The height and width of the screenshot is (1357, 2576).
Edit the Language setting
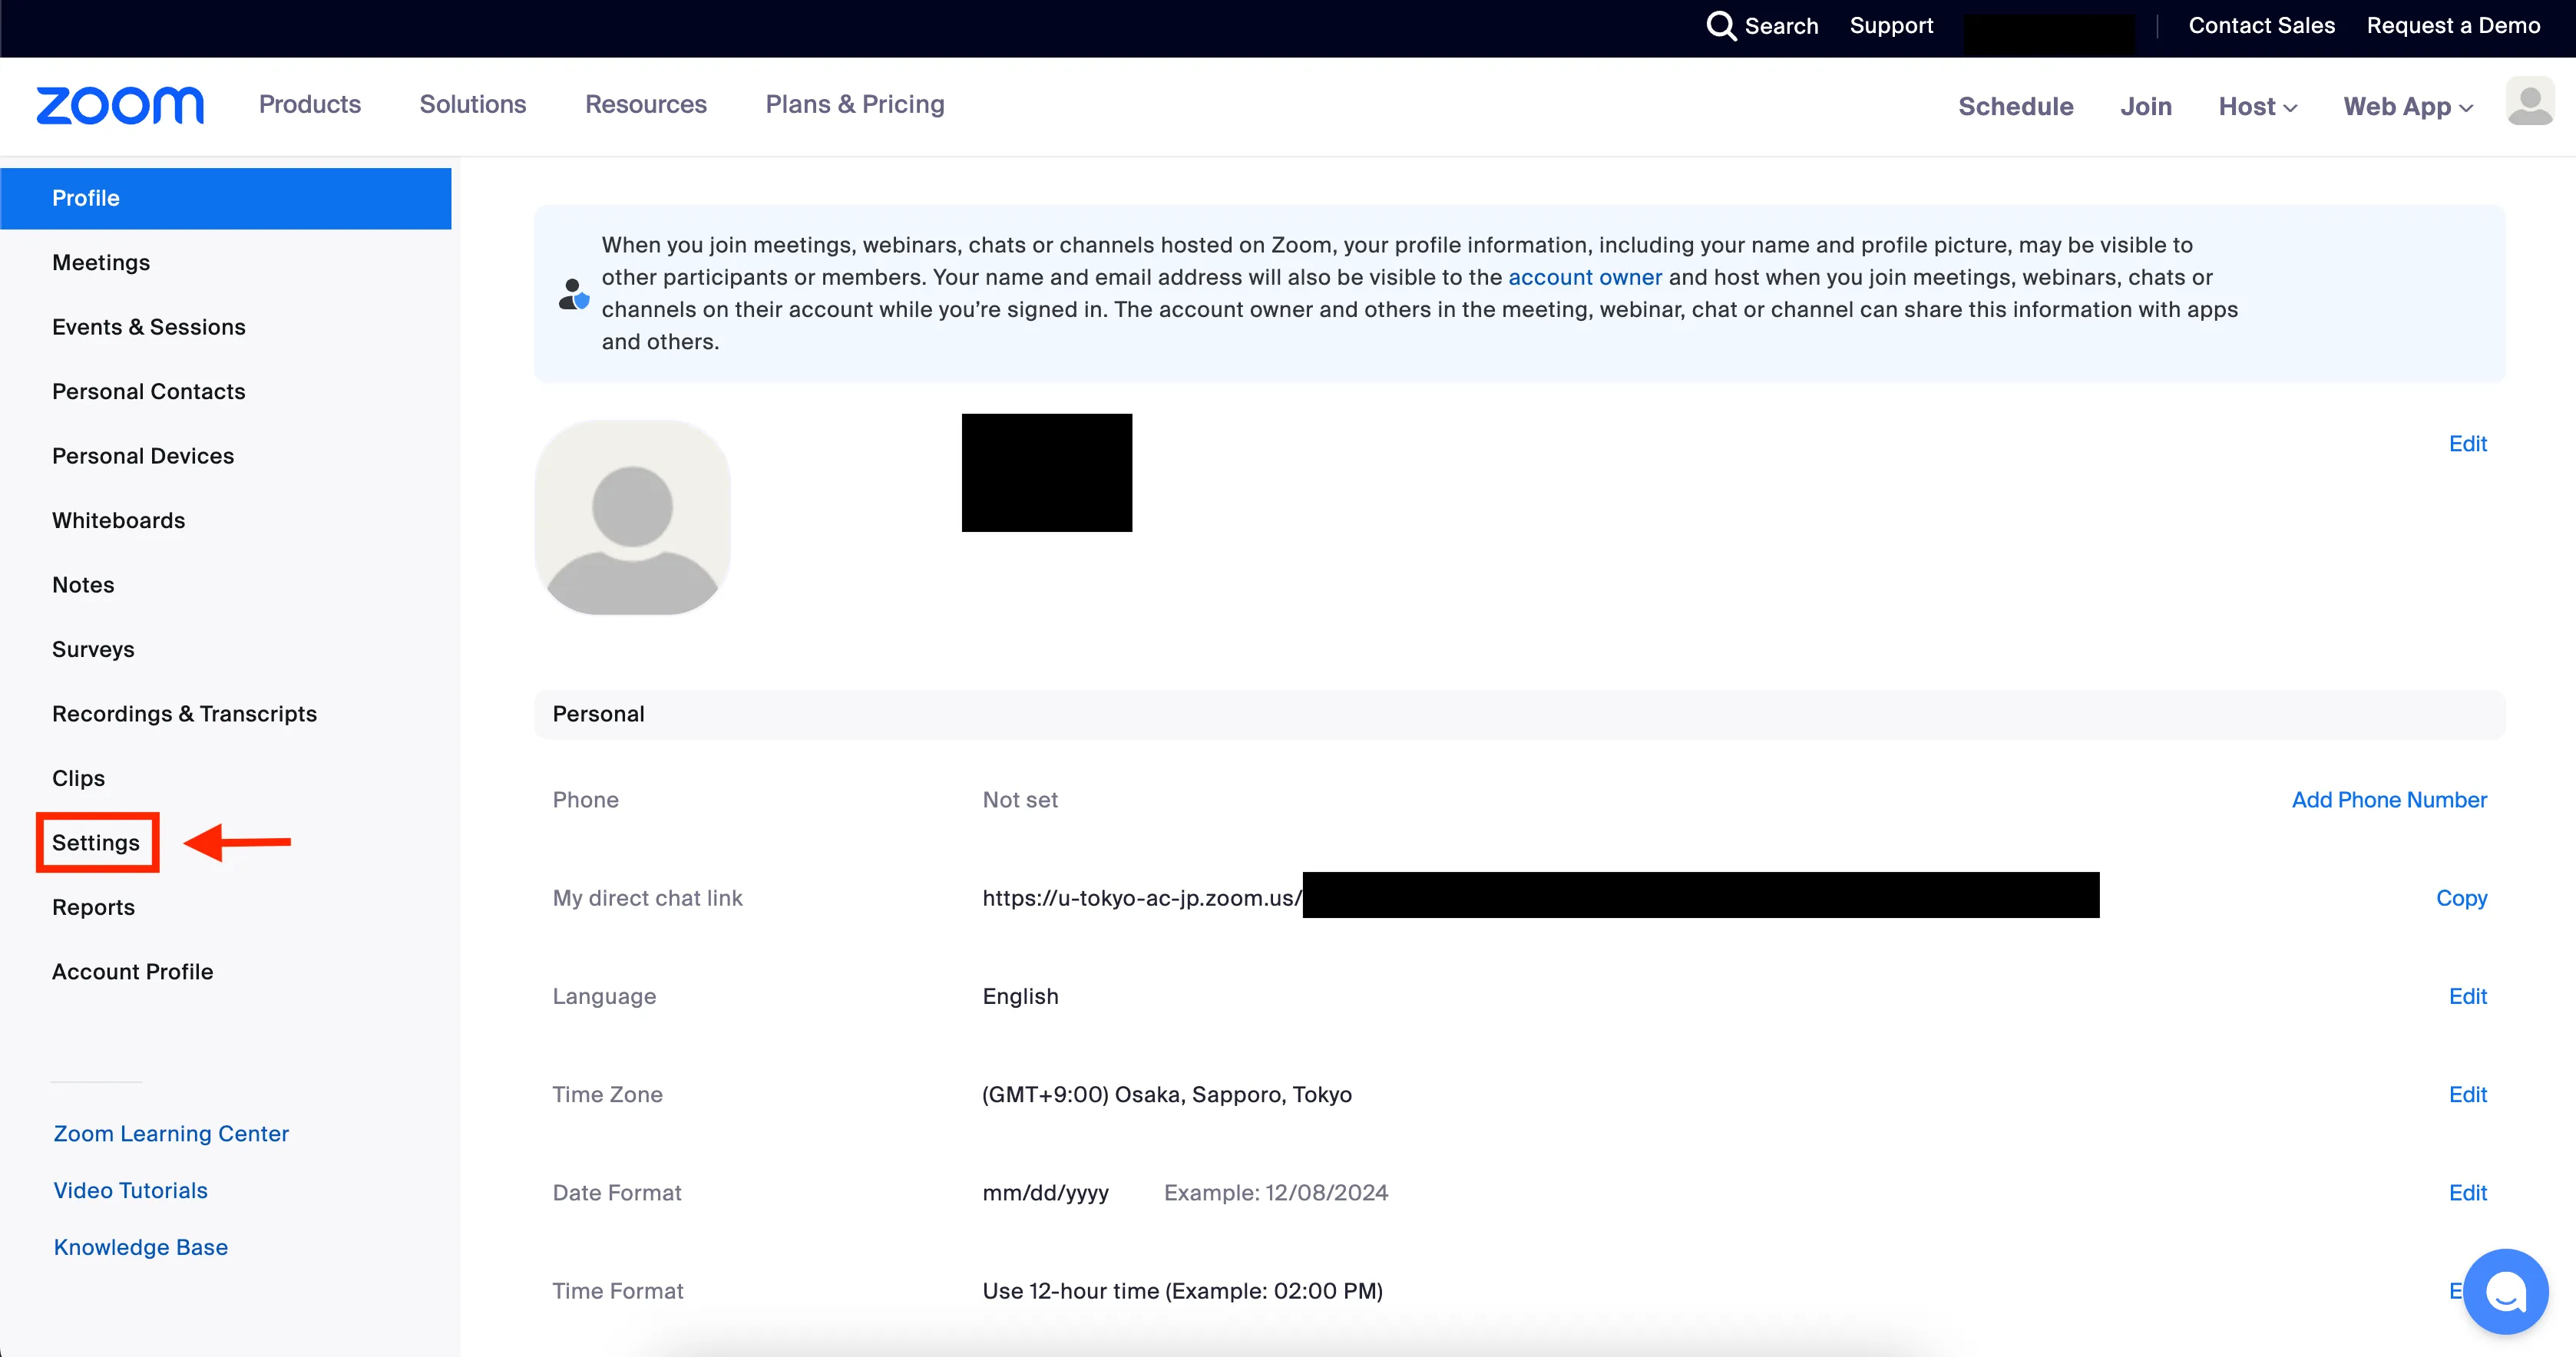pos(2467,996)
